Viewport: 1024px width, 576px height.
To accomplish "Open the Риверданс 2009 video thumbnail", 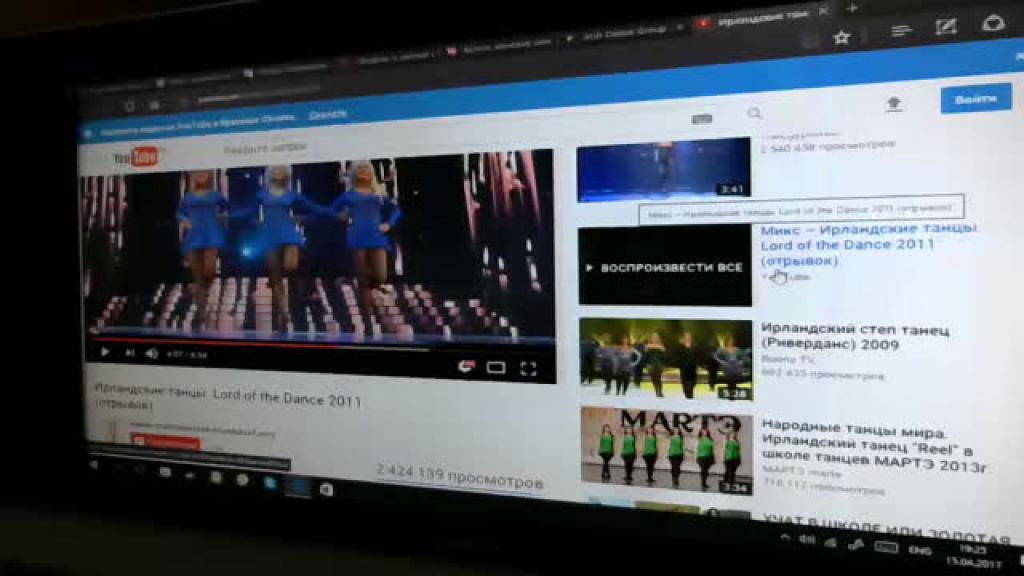I will (665, 360).
